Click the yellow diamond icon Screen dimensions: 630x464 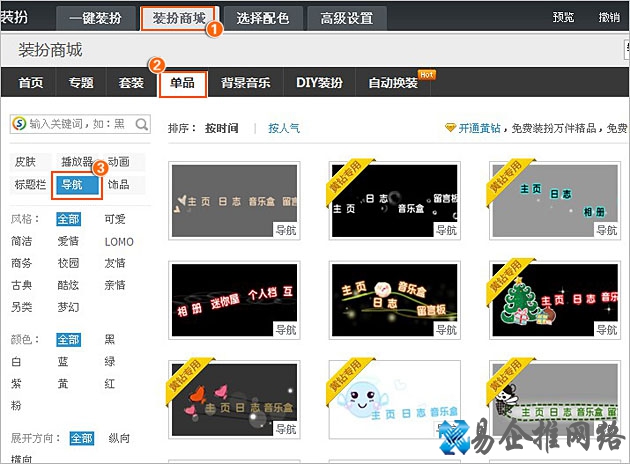click(x=450, y=128)
